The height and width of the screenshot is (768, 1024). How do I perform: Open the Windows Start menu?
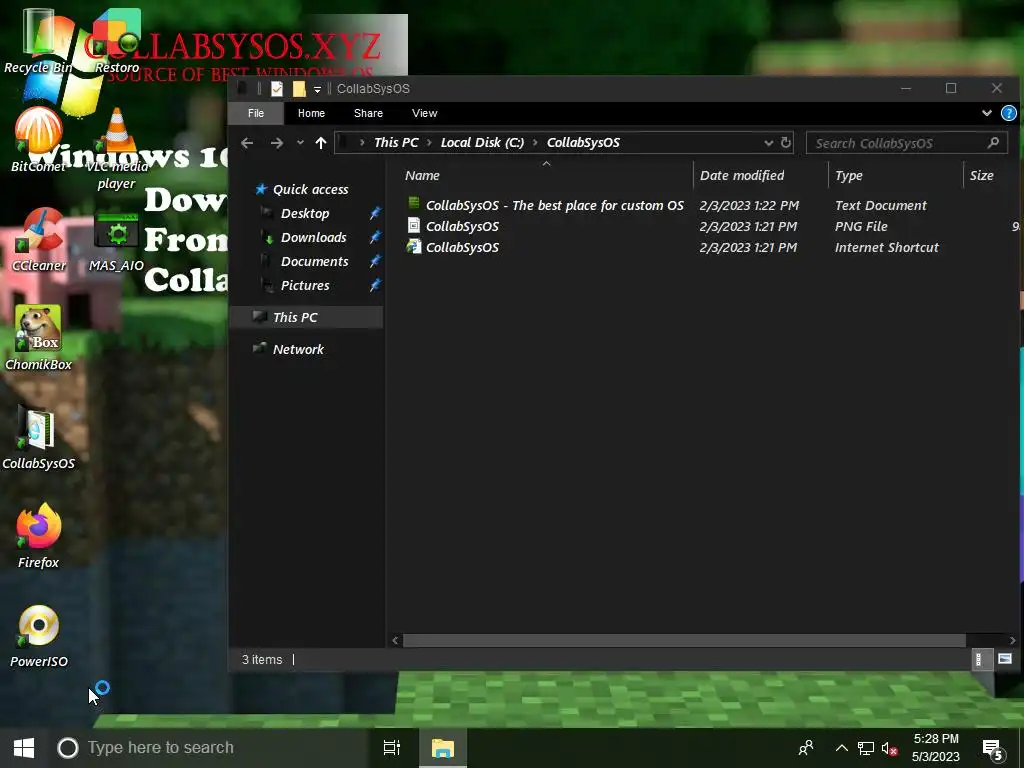pos(24,748)
